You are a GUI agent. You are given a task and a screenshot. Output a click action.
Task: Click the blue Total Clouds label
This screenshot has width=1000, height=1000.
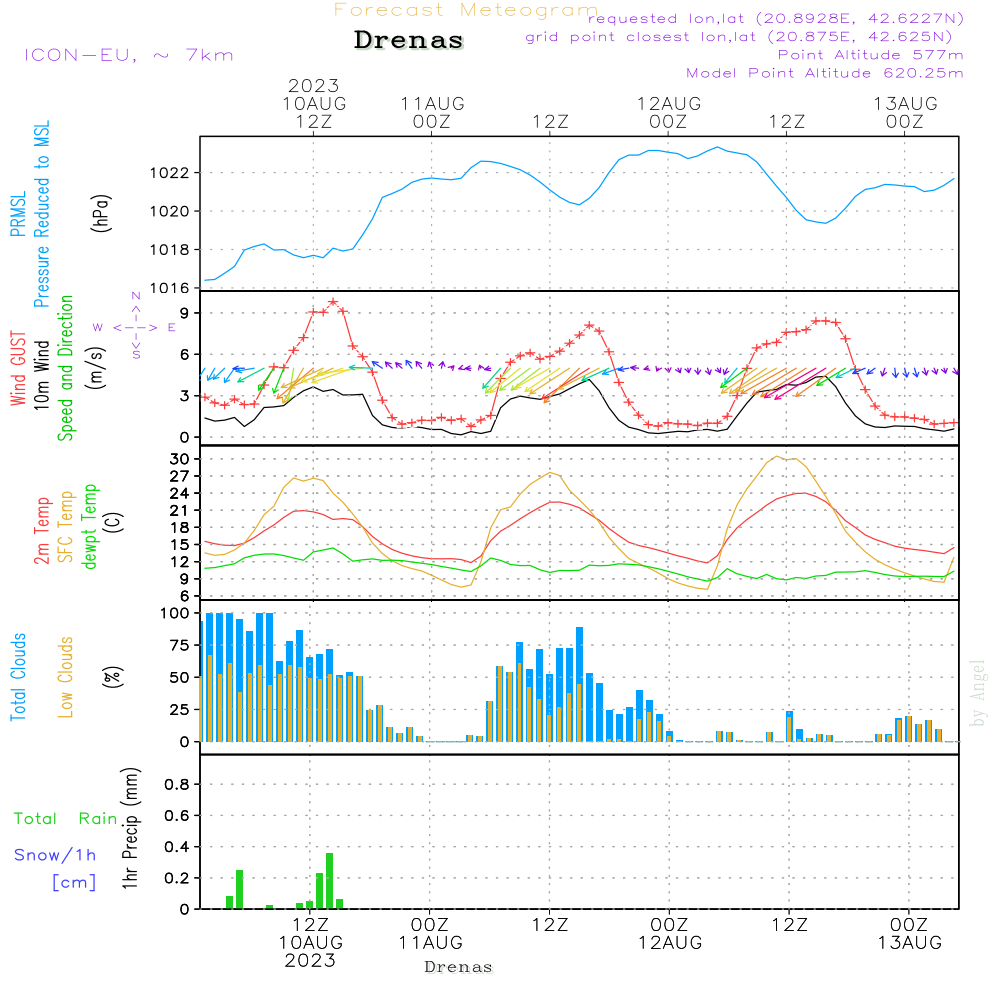(18, 677)
